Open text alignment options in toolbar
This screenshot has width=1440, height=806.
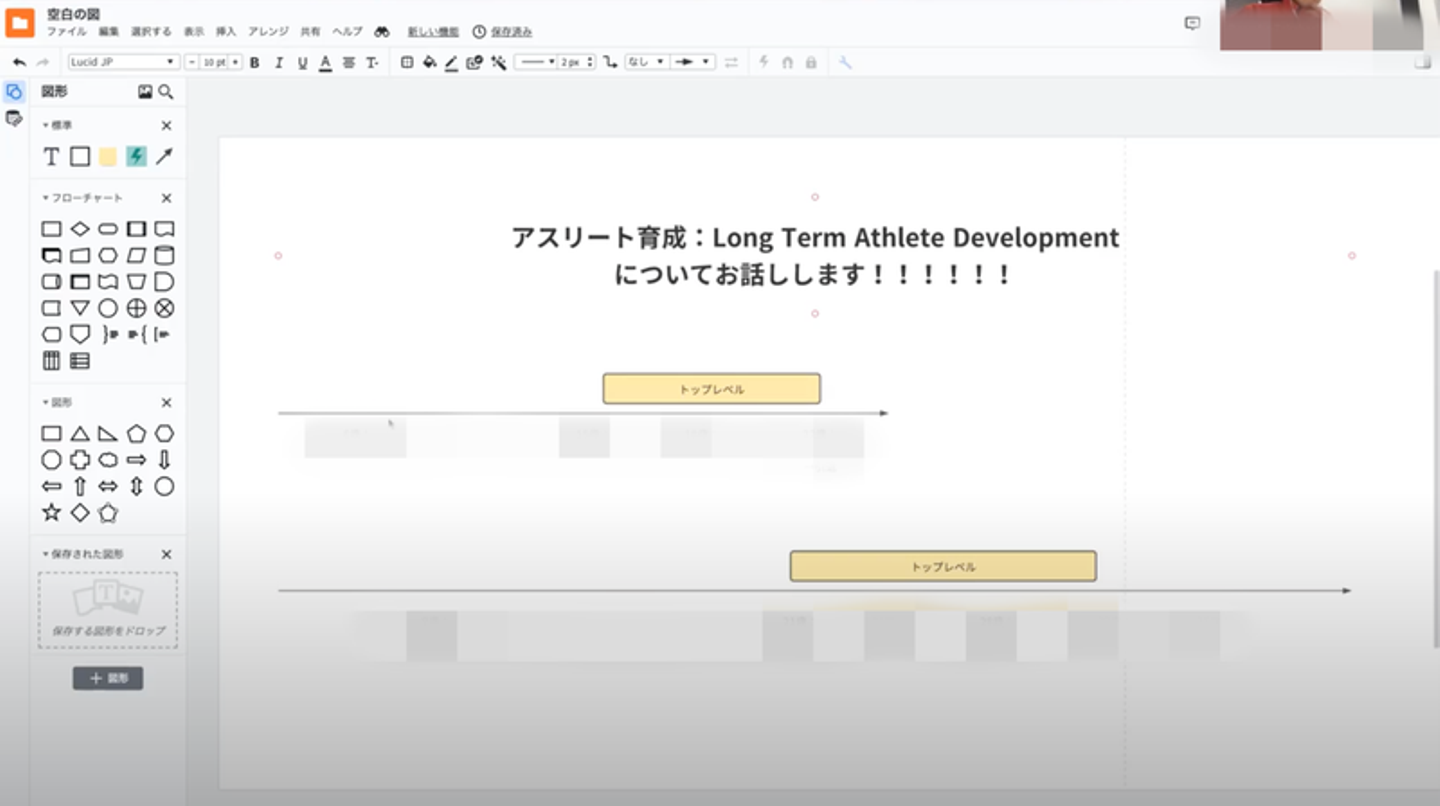349,62
